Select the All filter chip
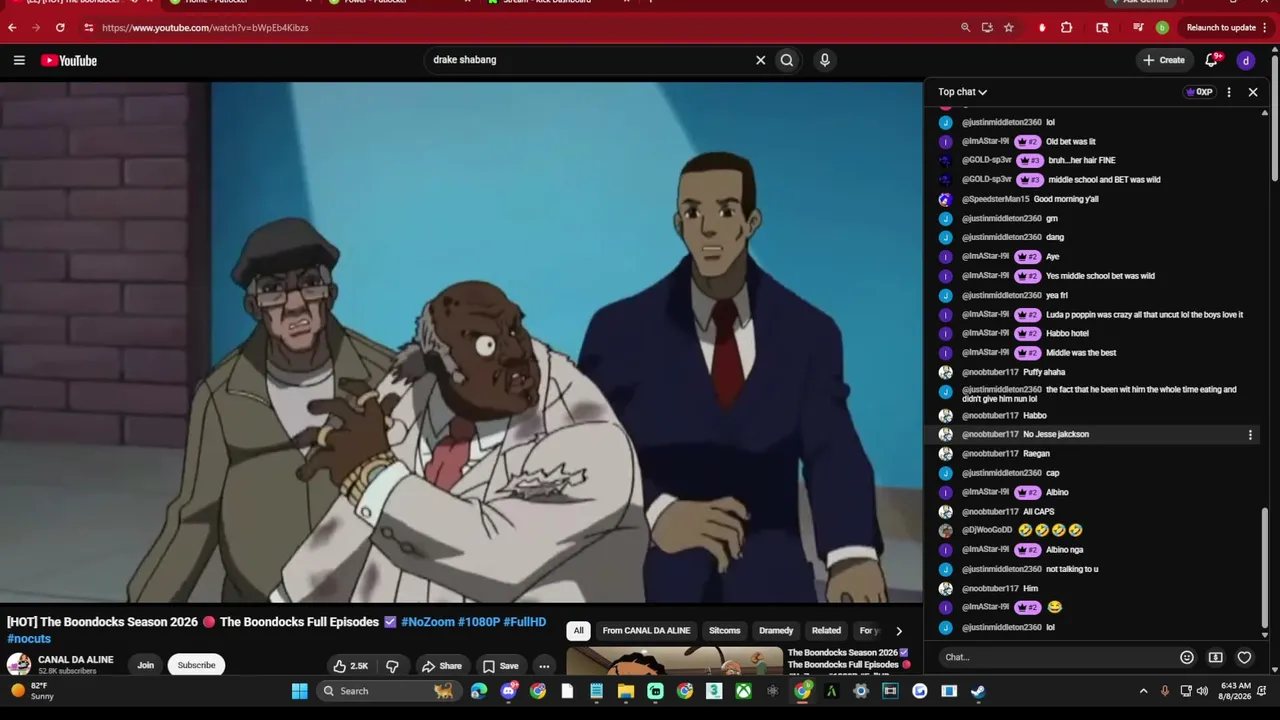The height and width of the screenshot is (720, 1280). point(578,631)
